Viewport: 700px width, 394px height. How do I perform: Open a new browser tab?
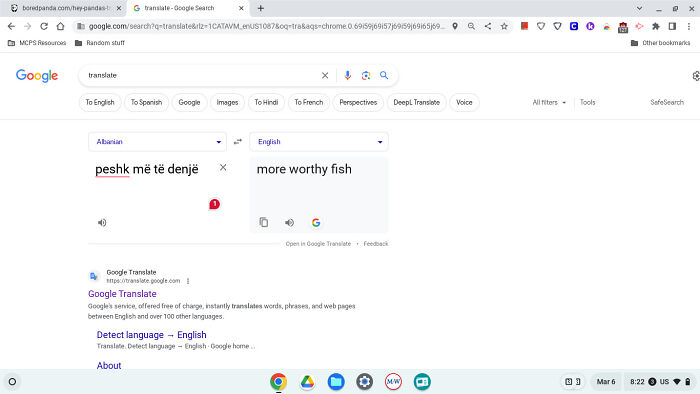(261, 8)
